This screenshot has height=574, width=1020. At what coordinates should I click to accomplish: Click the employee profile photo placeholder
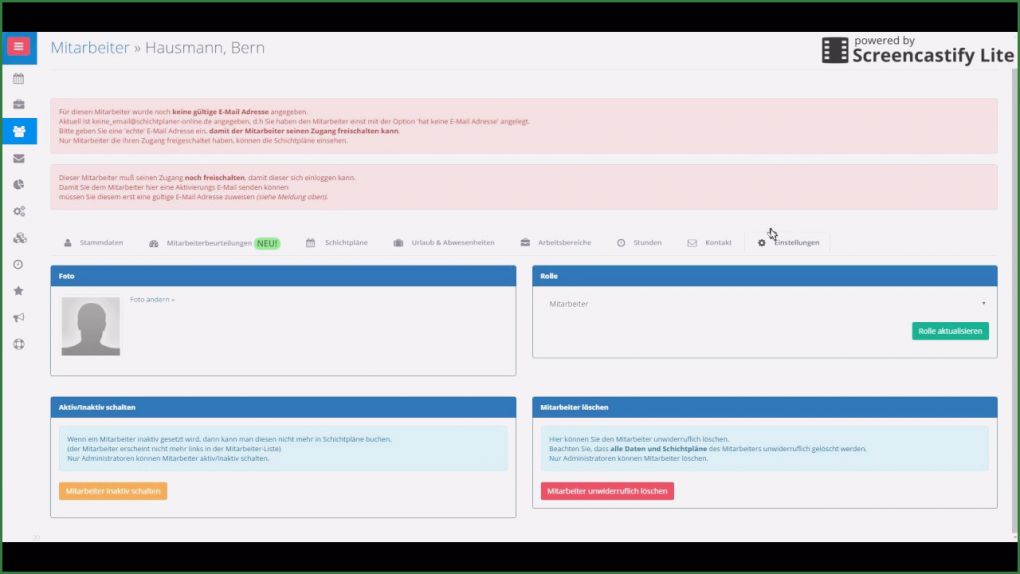(90, 326)
